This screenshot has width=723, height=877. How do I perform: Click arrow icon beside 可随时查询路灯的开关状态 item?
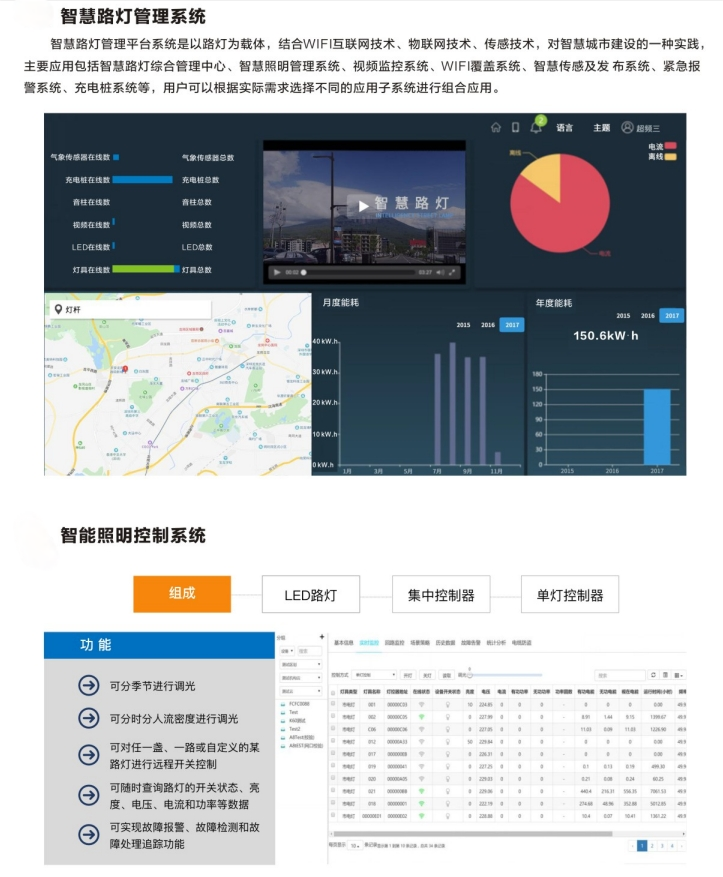tap(89, 795)
